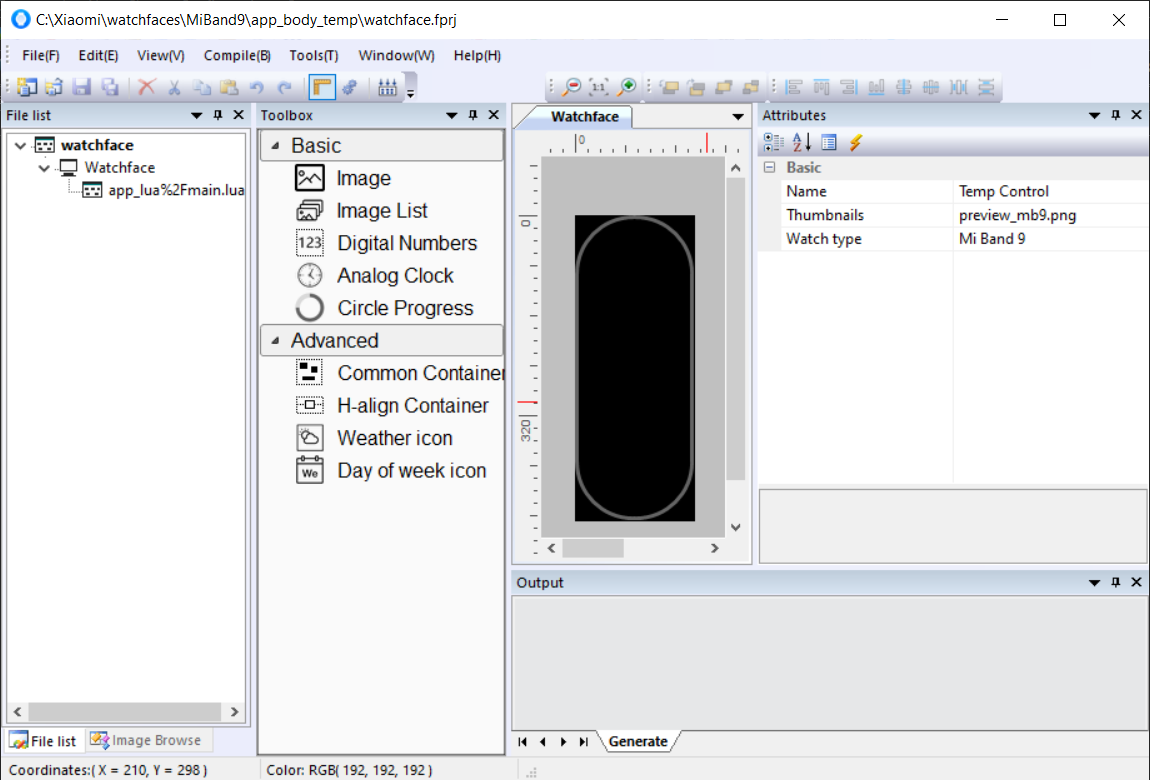The height and width of the screenshot is (780, 1150).
Task: Choose the Weather icon widget
Action: point(394,438)
